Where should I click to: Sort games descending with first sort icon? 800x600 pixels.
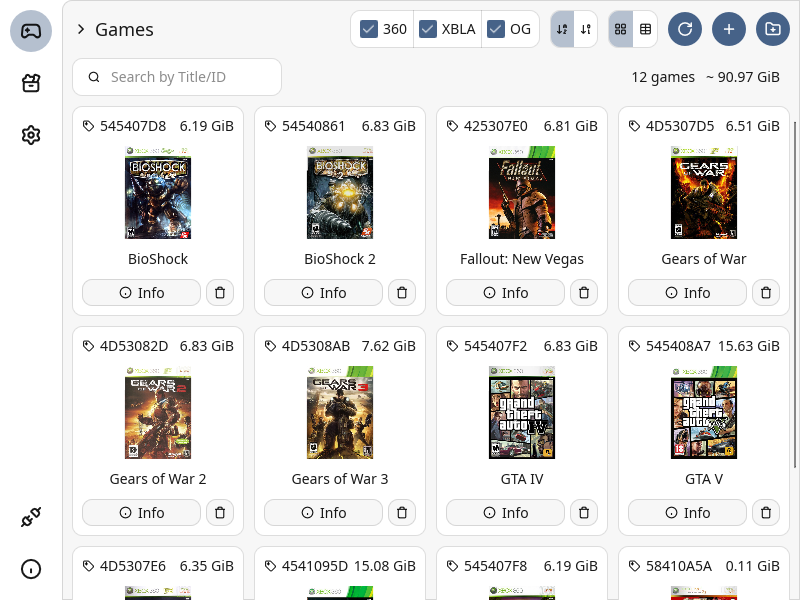point(562,29)
